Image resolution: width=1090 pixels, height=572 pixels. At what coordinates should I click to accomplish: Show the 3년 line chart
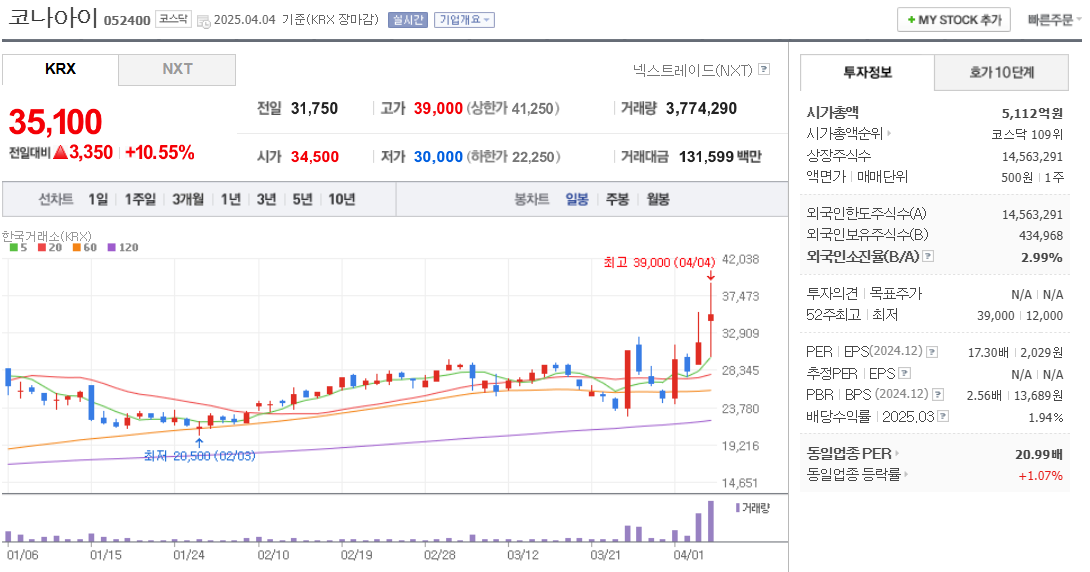(266, 199)
